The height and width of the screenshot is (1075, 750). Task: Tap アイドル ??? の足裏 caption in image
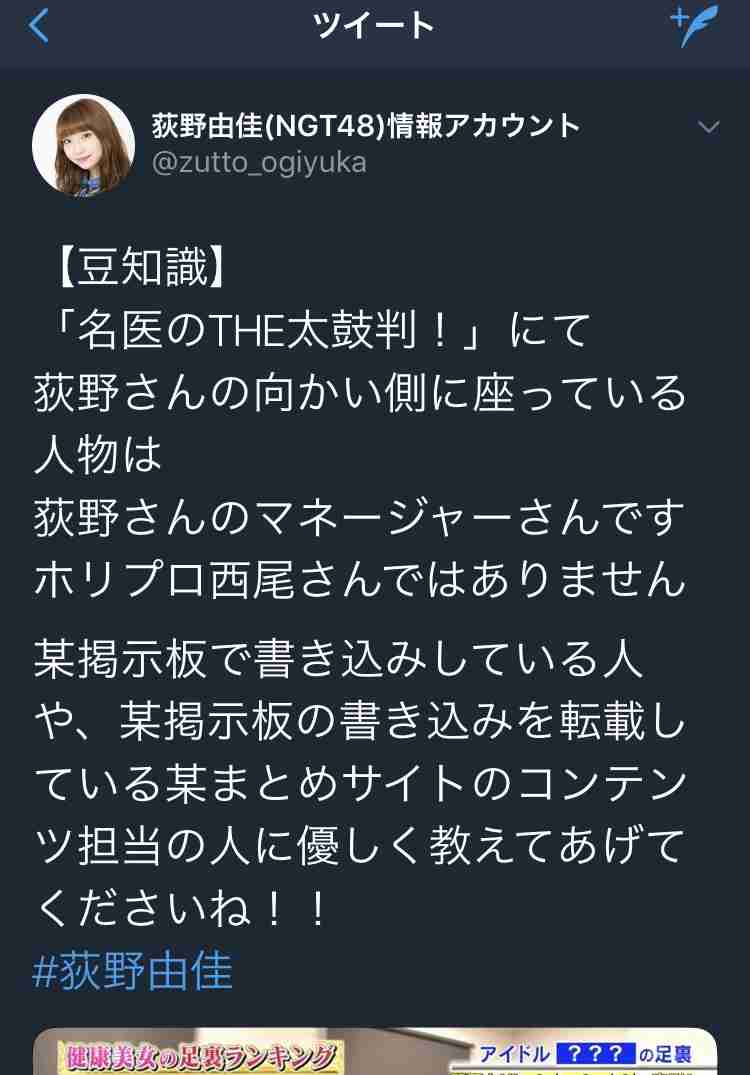(585, 1054)
